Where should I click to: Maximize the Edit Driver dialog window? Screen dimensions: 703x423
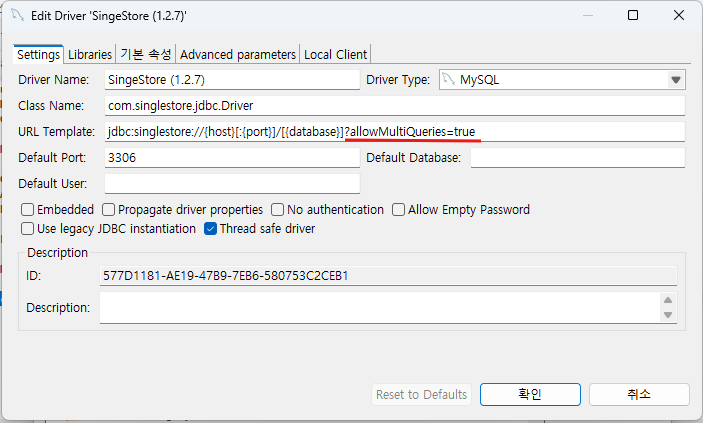[633, 15]
